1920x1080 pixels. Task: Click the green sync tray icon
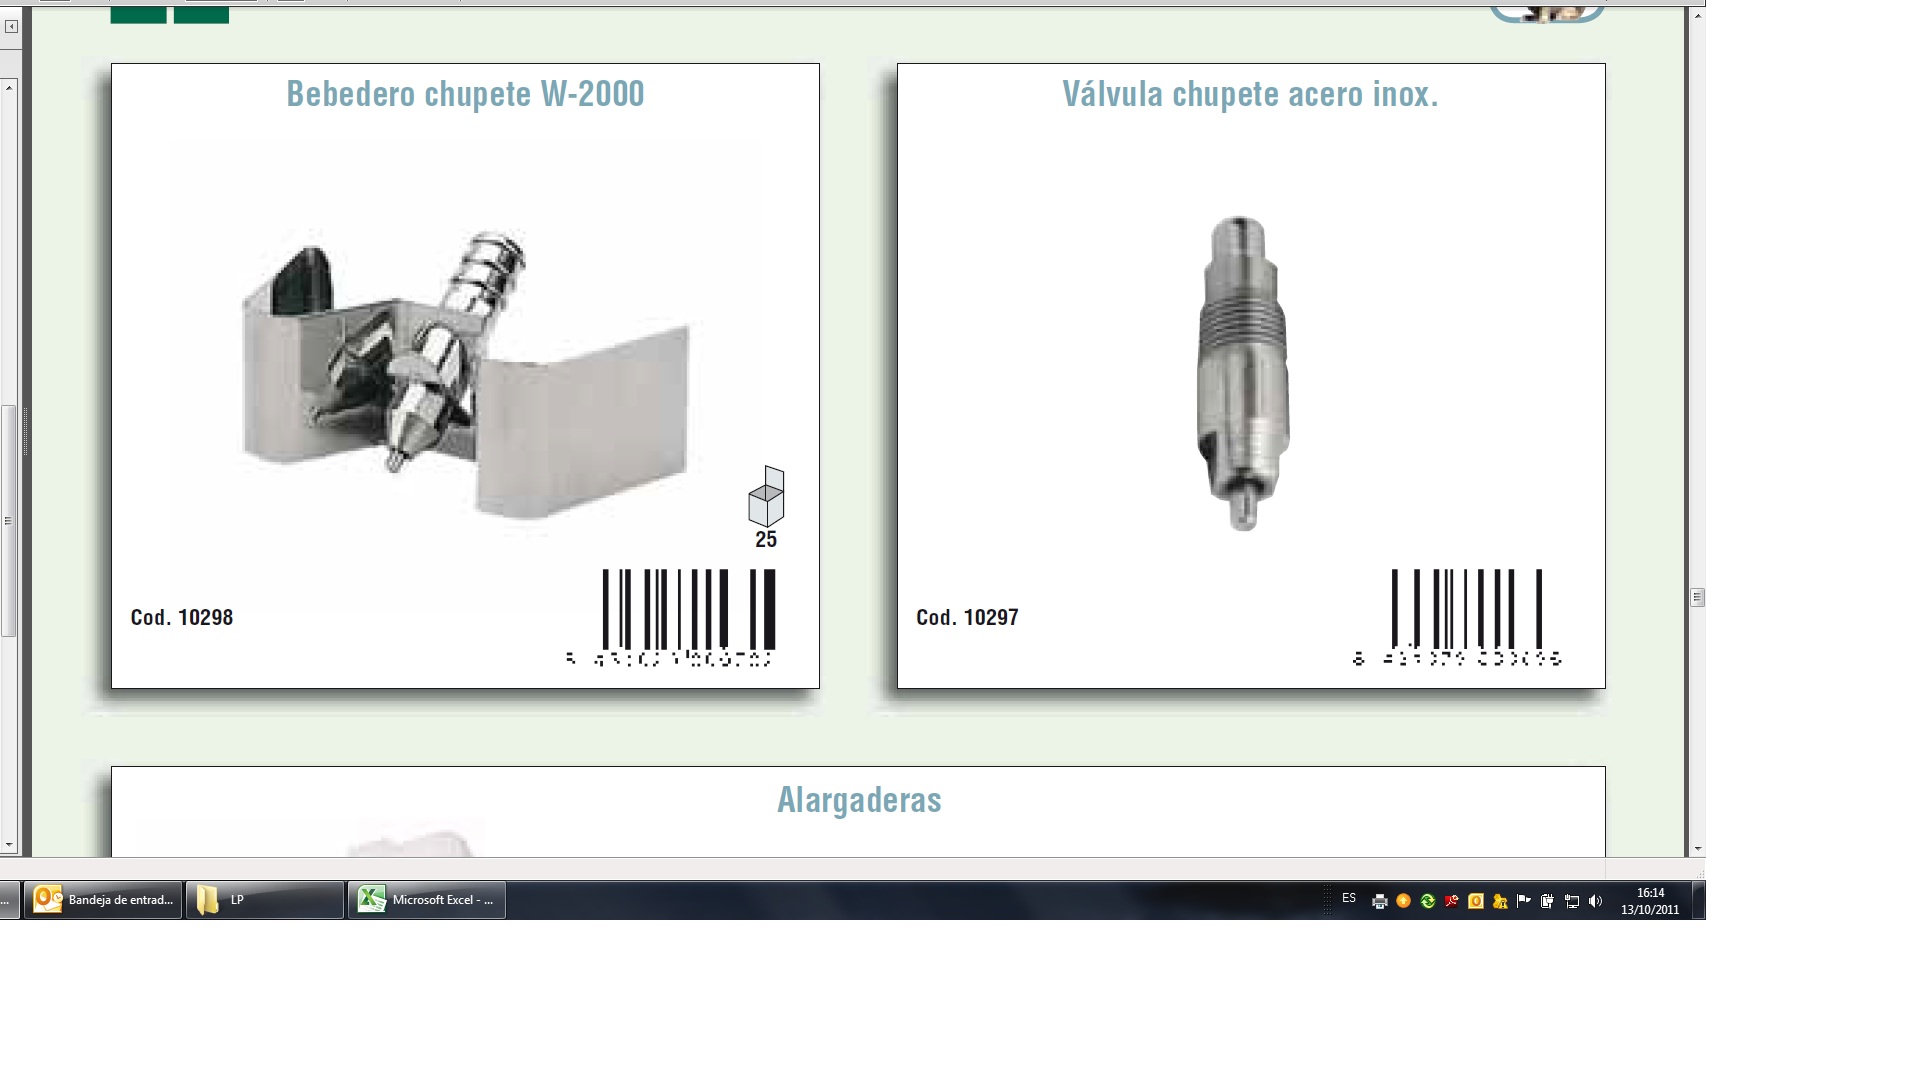(x=1428, y=901)
